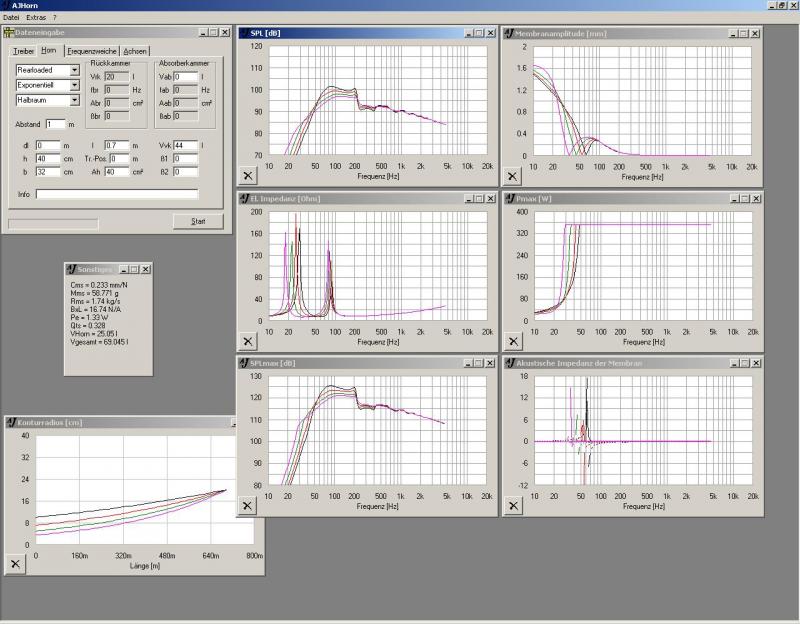800x624 pixels.
Task: Click the X button in SPLmax window
Action: click(249, 505)
